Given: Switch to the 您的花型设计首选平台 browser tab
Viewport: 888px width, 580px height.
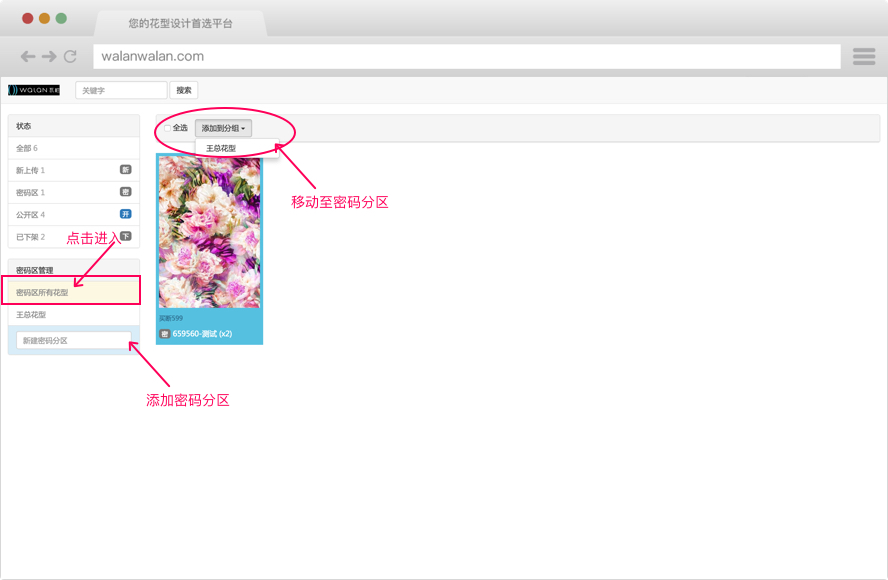Looking at the screenshot, I should 180,22.
